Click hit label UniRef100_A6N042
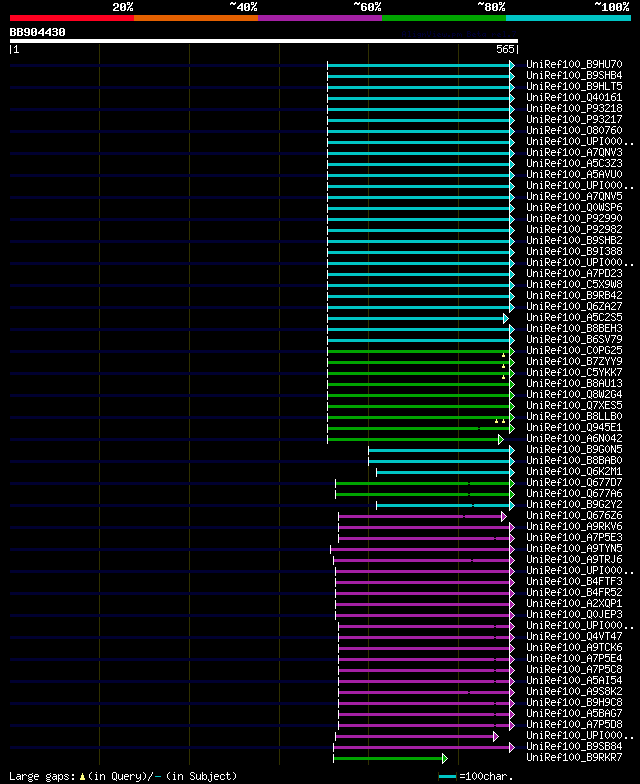The height and width of the screenshot is (784, 640). coord(574,438)
